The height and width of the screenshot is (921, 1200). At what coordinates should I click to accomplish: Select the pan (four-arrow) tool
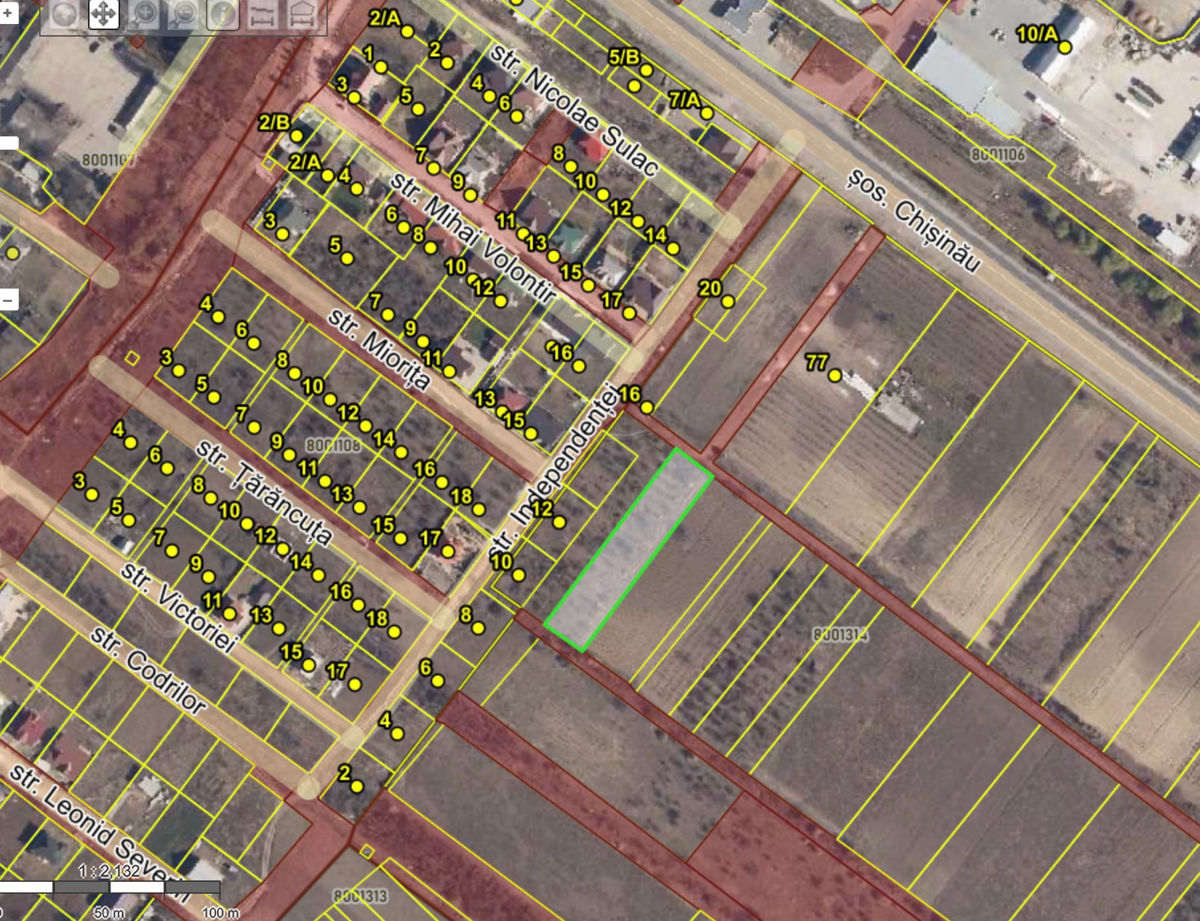(x=103, y=13)
